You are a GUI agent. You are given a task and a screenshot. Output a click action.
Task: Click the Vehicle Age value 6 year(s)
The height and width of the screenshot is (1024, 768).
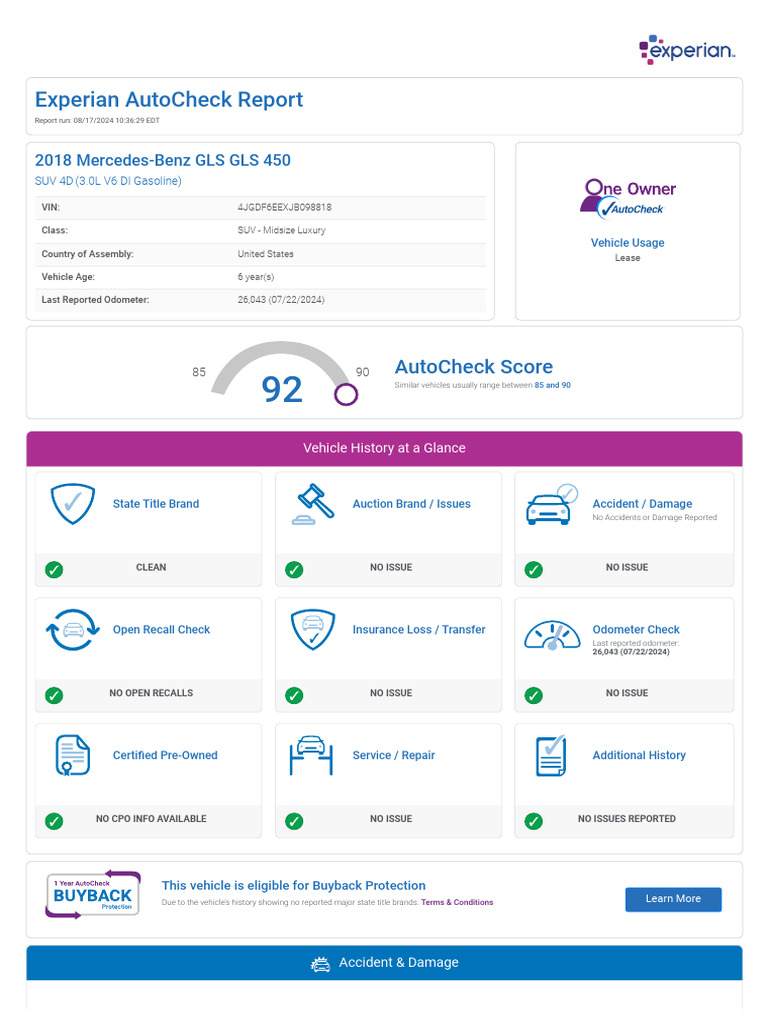(x=256, y=276)
